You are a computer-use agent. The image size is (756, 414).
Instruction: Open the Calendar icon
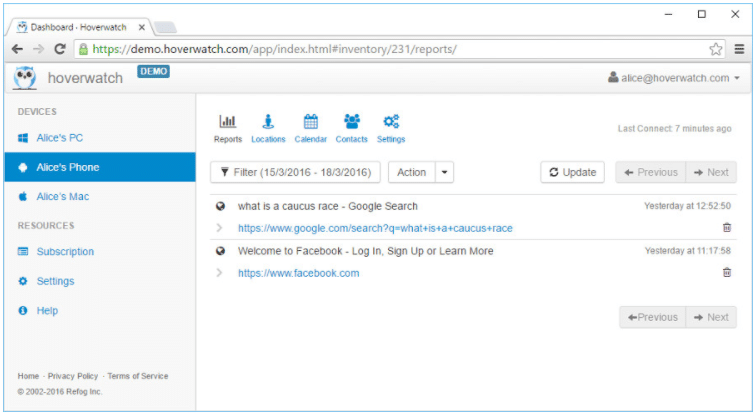pyautogui.click(x=310, y=121)
